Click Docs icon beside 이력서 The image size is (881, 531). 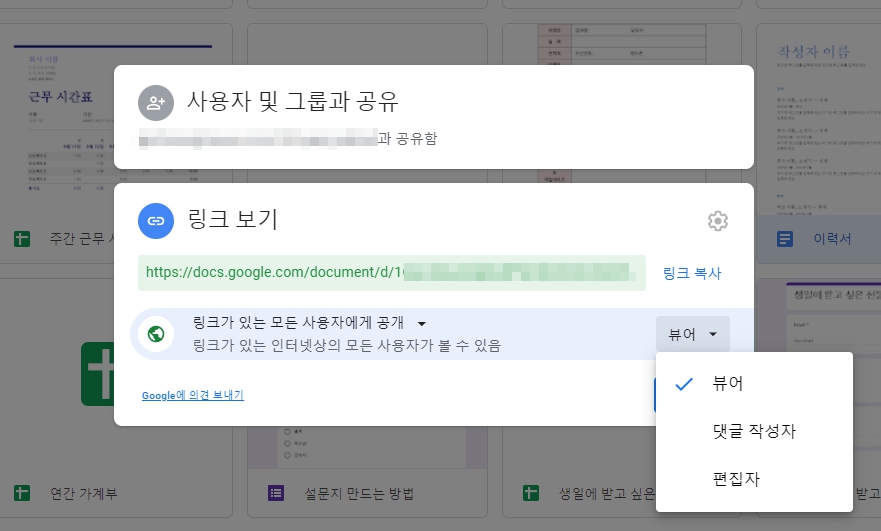(x=785, y=239)
